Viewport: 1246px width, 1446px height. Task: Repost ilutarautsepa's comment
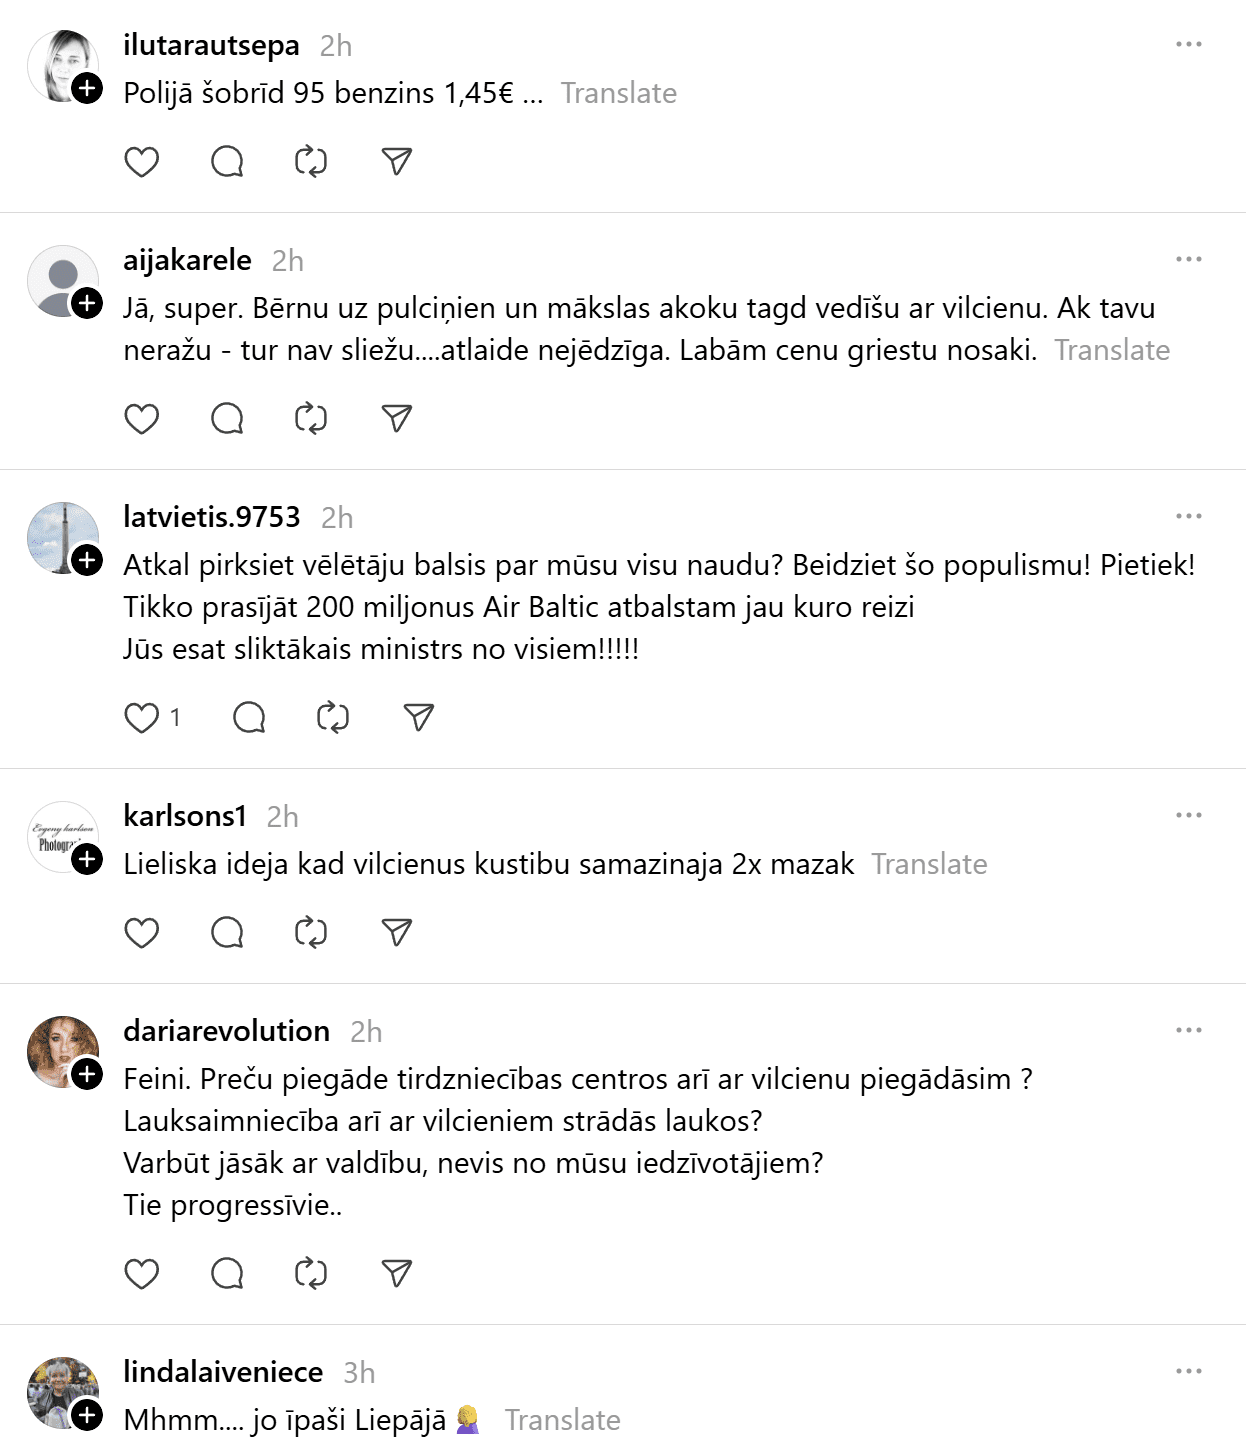tap(311, 162)
